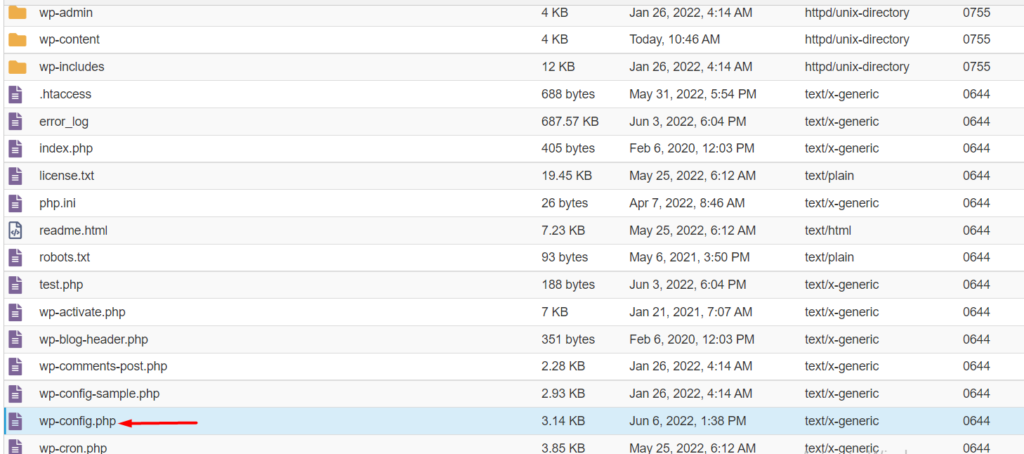
Task: Click the 0644 permissions of wp-config.php
Action: [976, 421]
